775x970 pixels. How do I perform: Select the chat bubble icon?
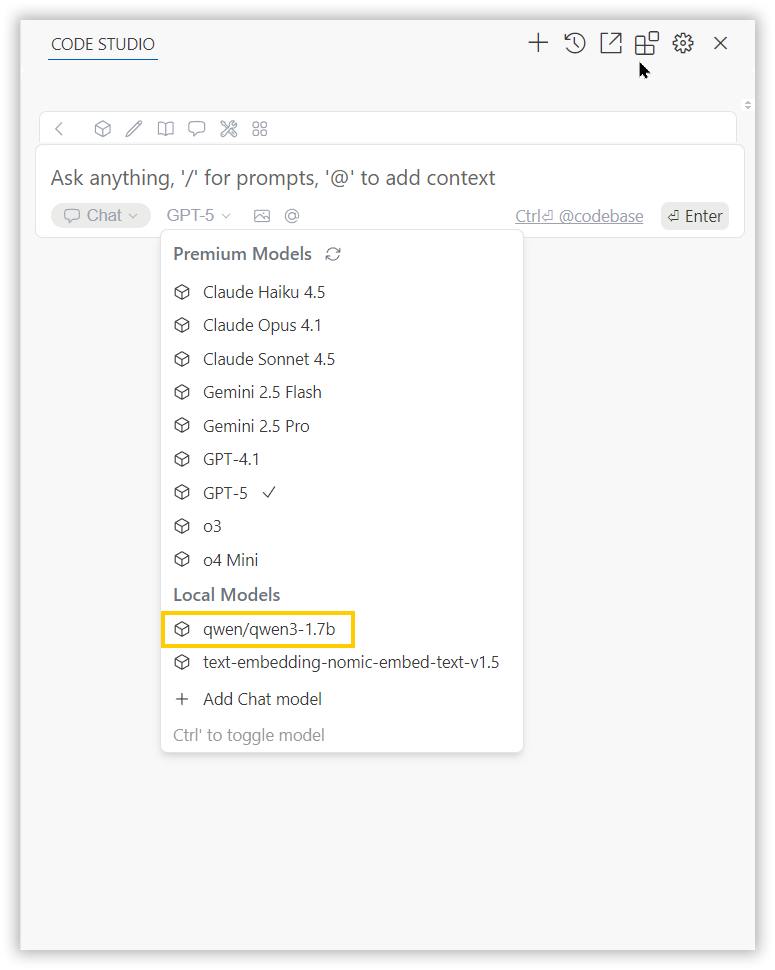click(196, 128)
